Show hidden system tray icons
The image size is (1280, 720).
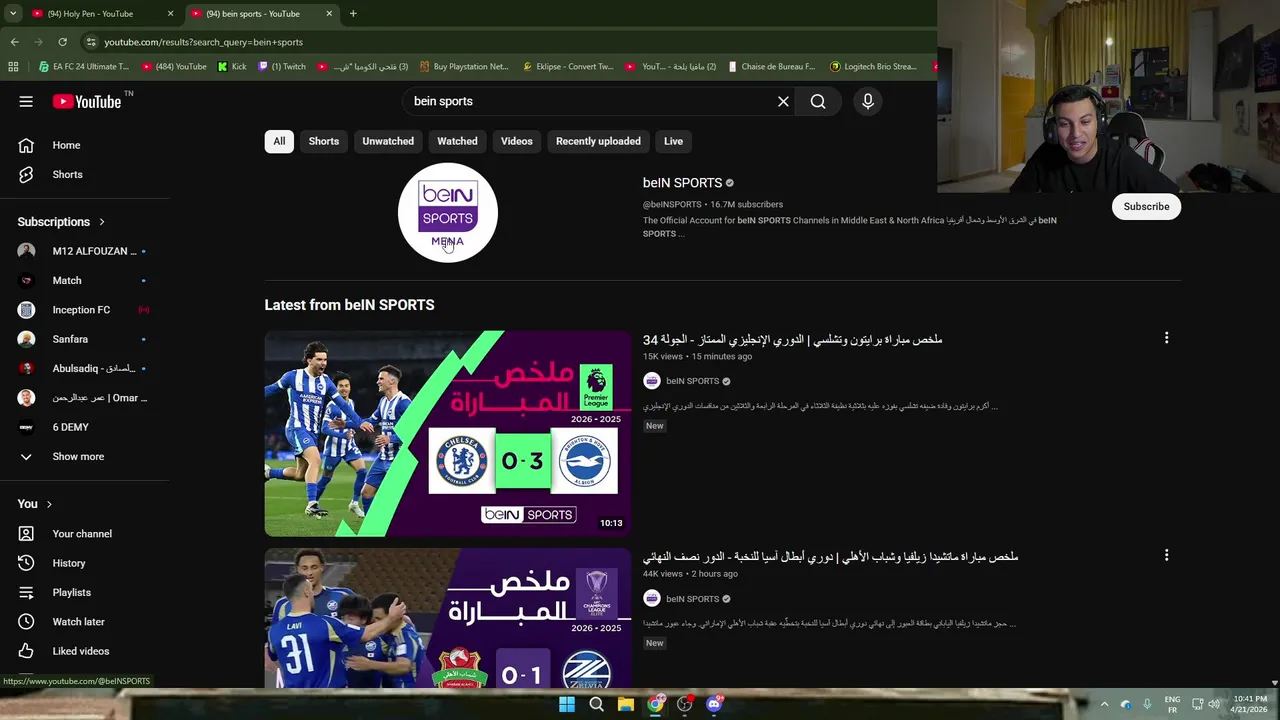click(1104, 704)
